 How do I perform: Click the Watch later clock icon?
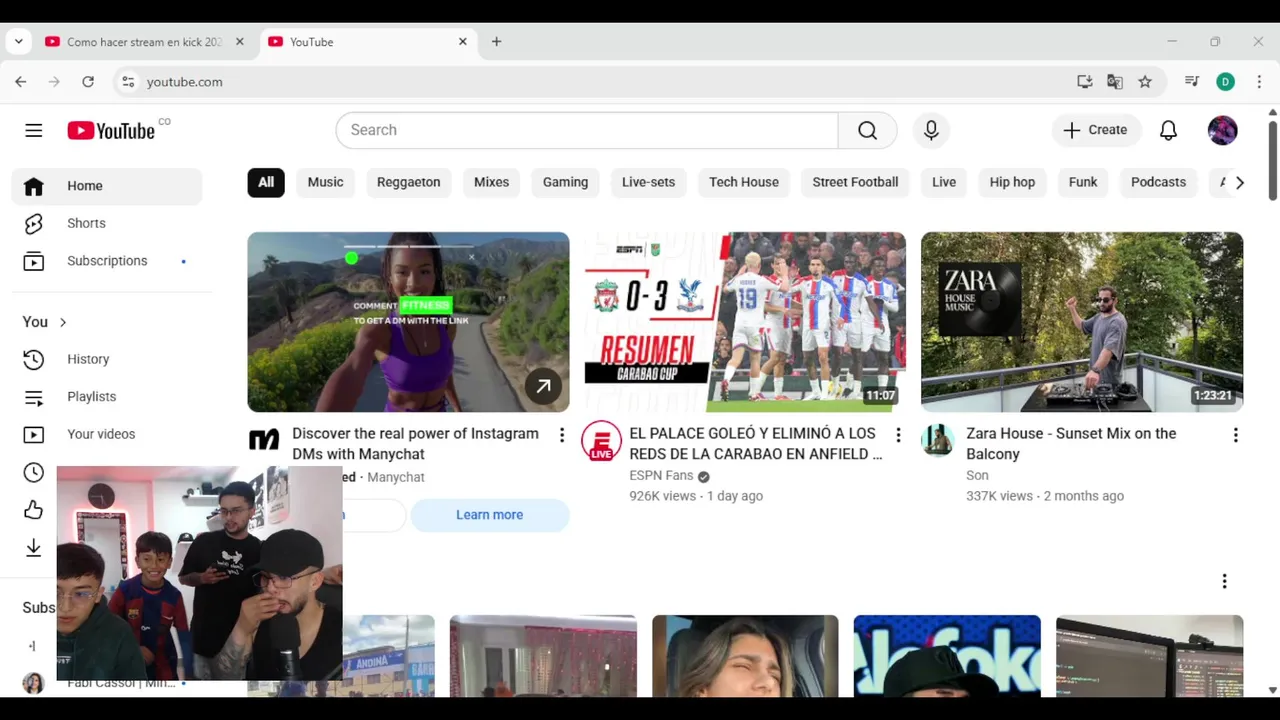click(x=34, y=472)
